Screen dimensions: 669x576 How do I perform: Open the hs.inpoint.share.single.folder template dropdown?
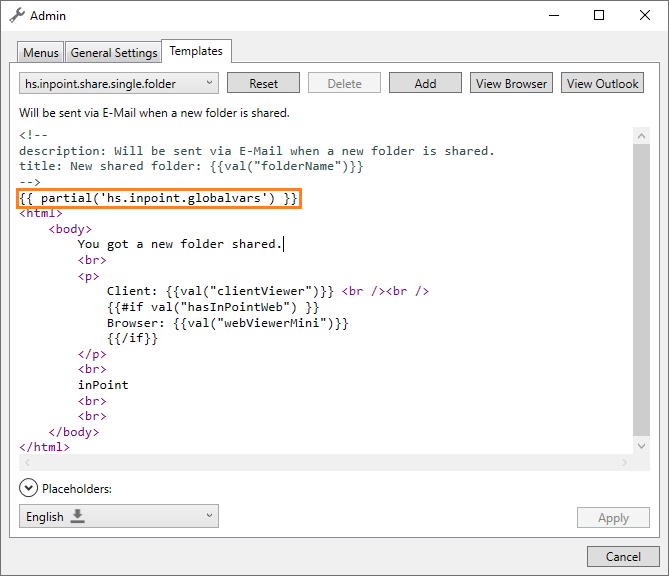119,84
